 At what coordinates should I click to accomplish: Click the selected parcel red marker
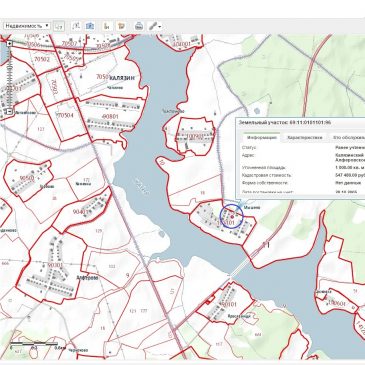232,217
